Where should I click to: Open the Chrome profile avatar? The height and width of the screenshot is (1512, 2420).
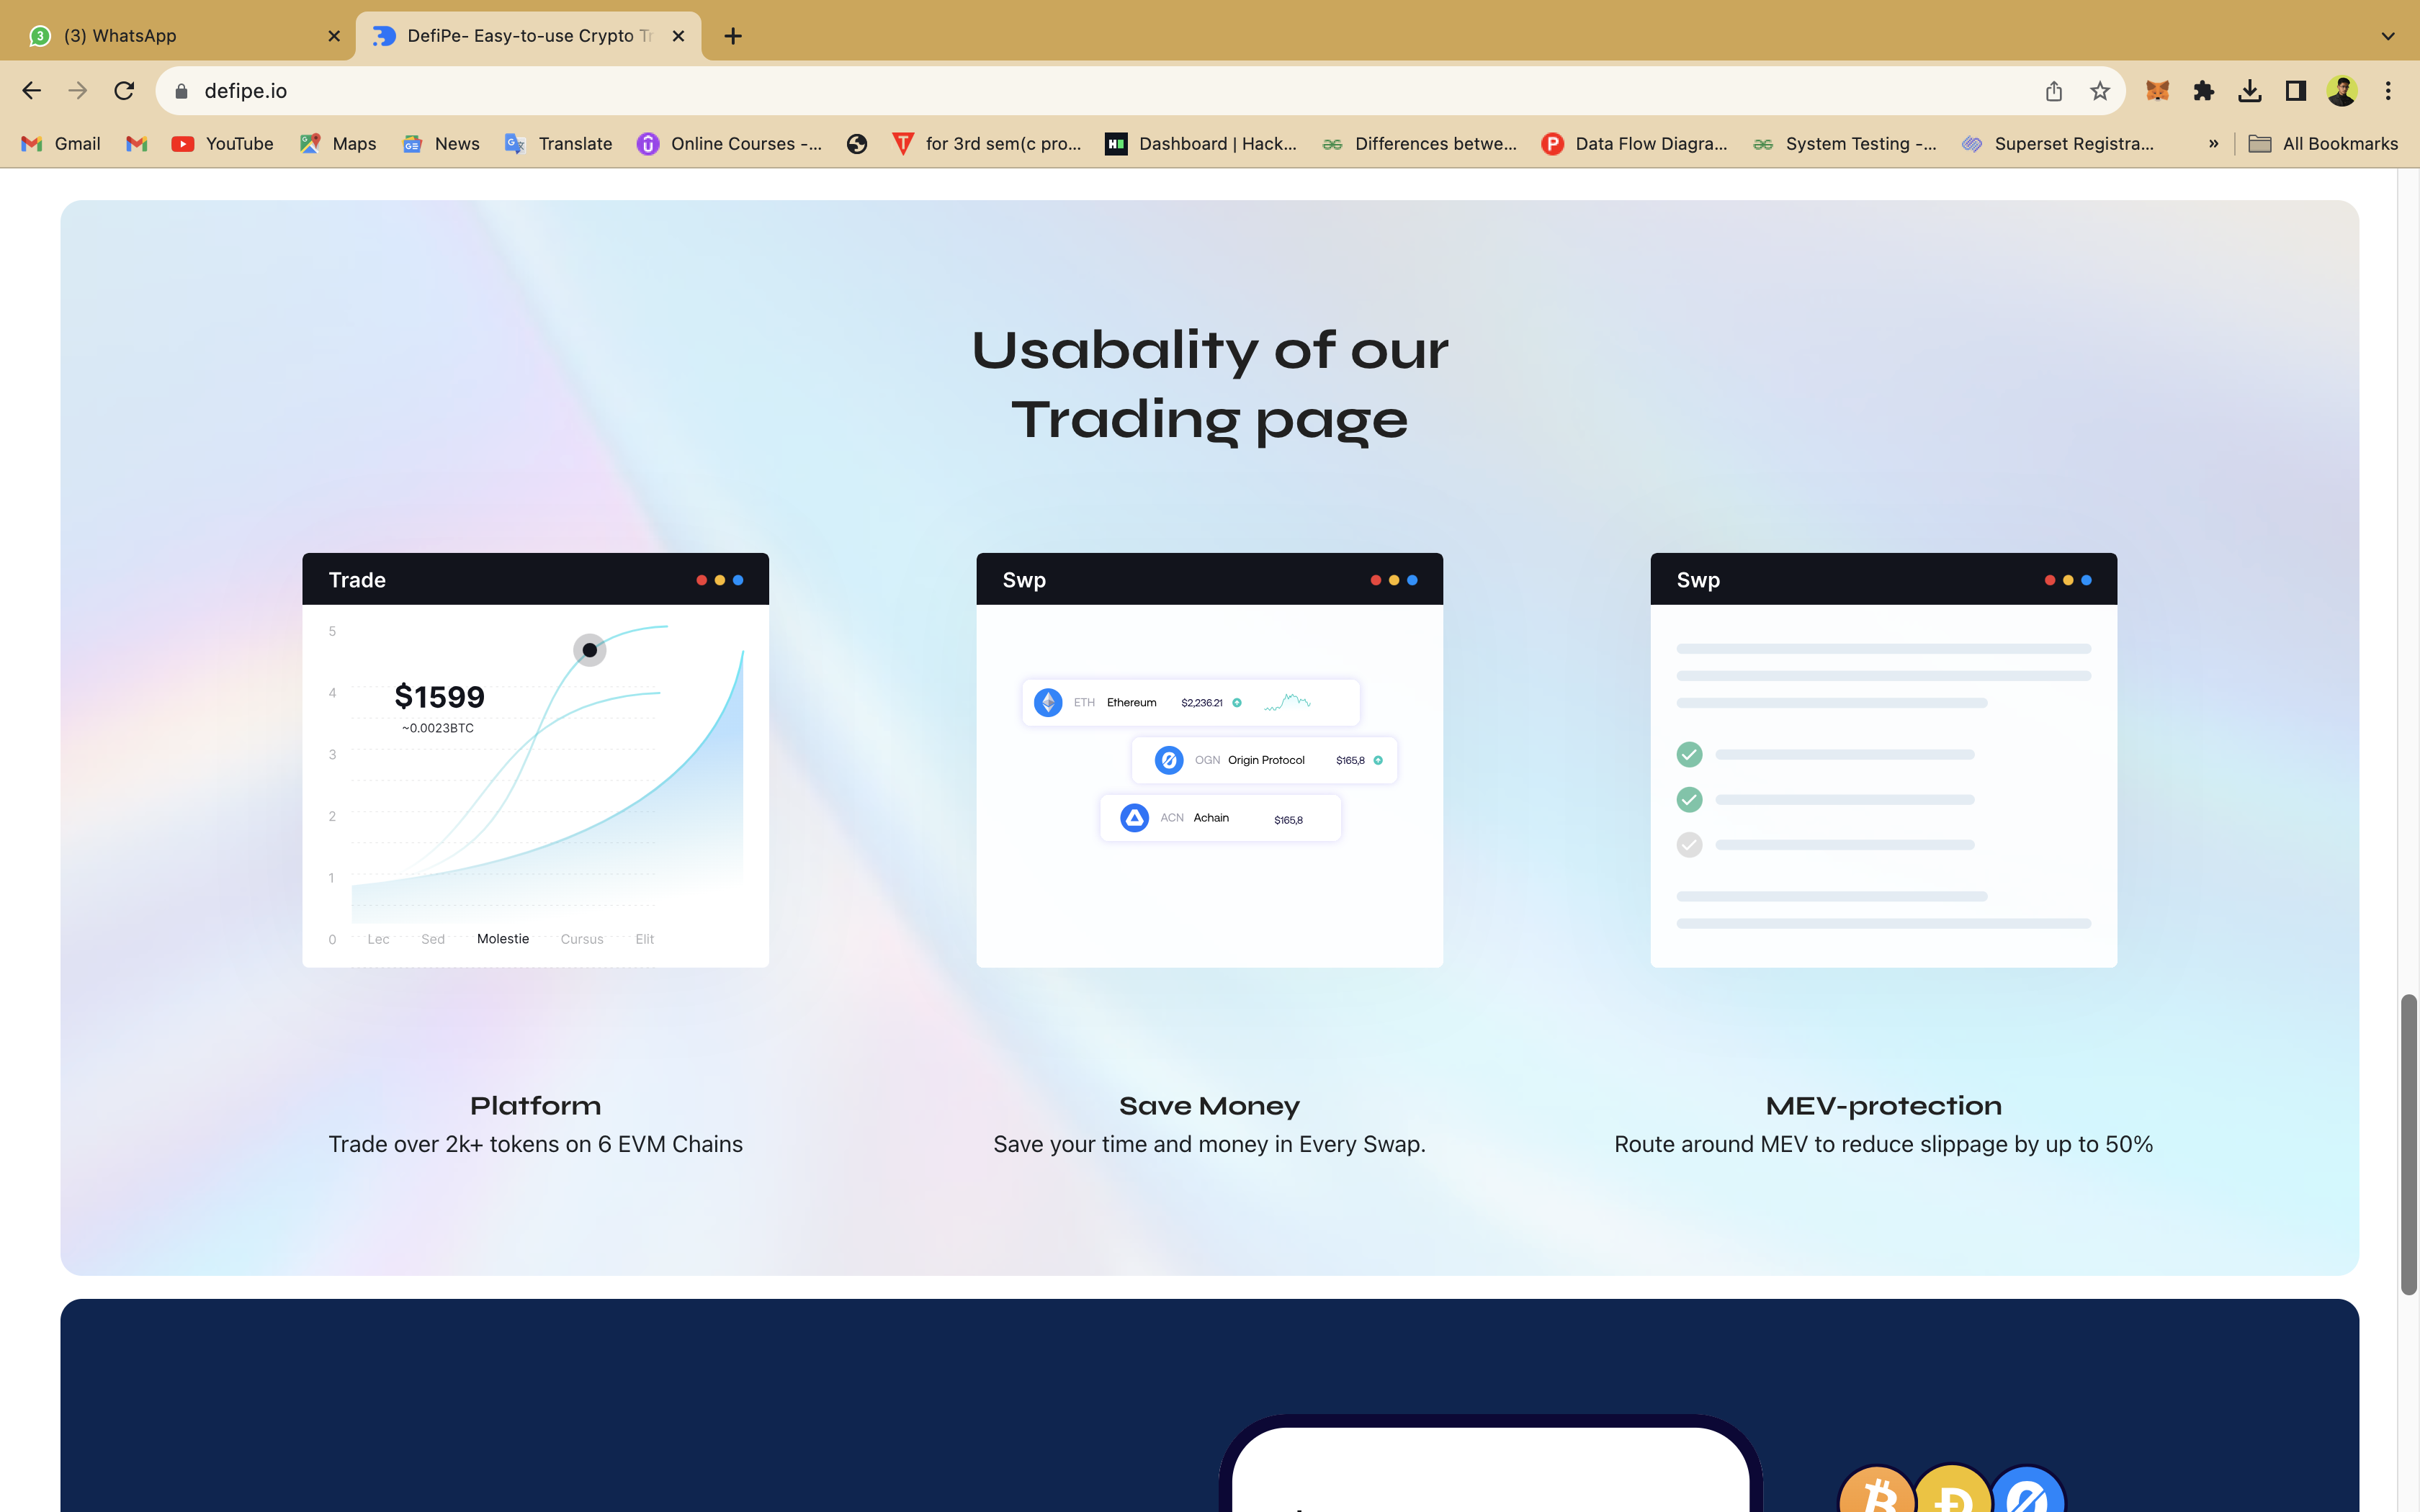tap(2342, 91)
